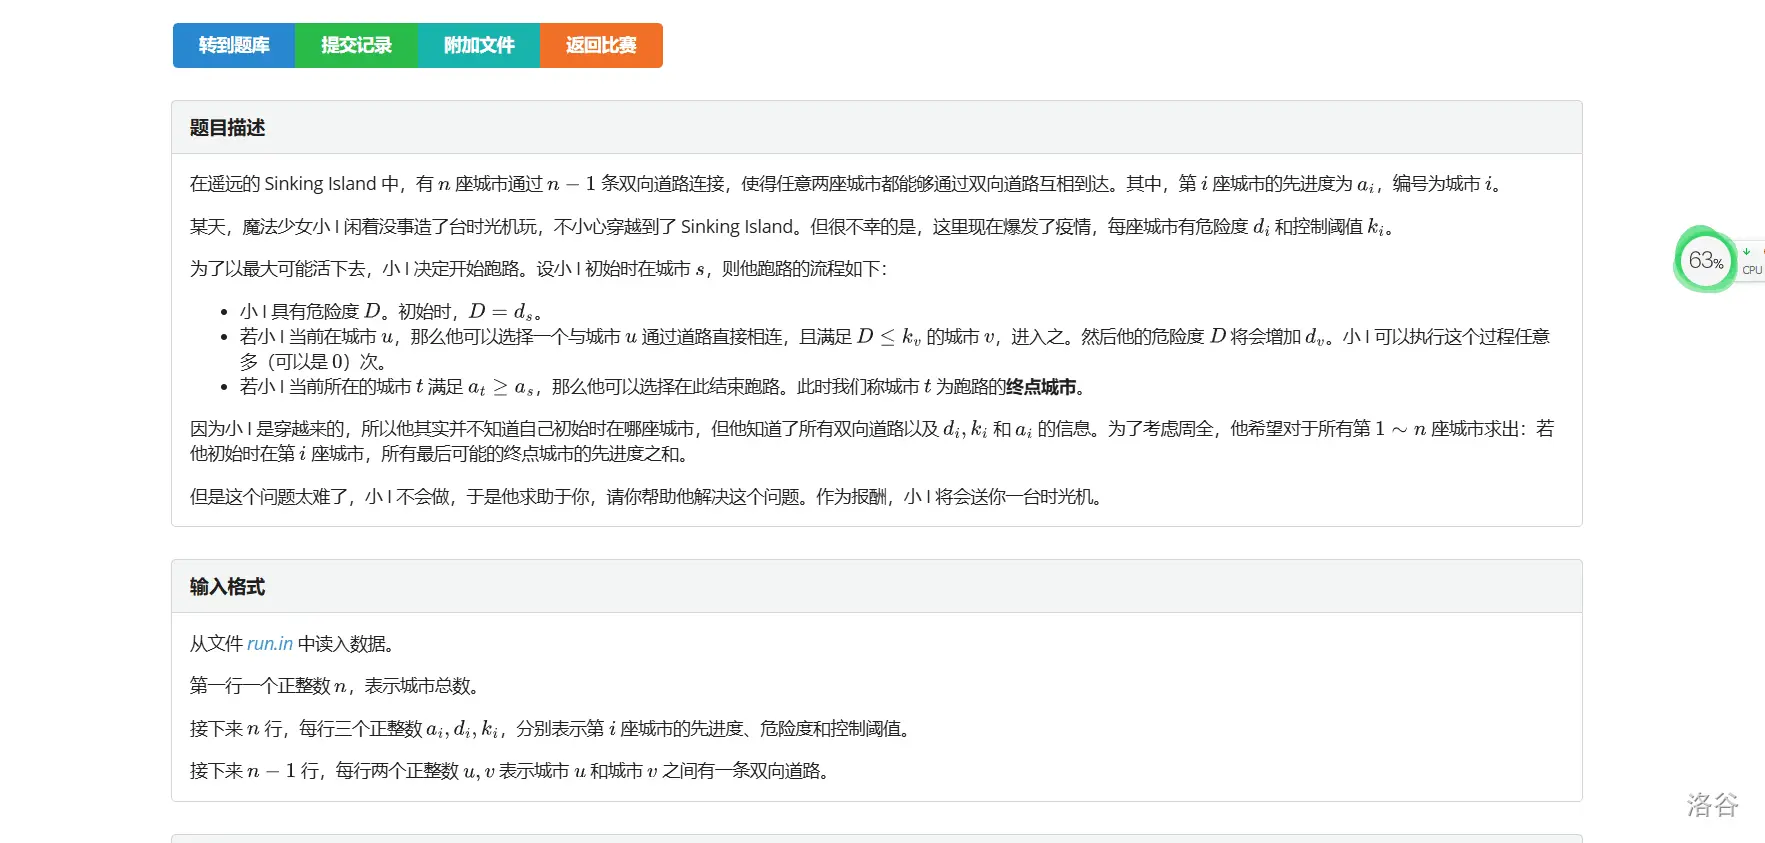Click the 题目描述 section header
The image size is (1765, 843).
tap(228, 128)
